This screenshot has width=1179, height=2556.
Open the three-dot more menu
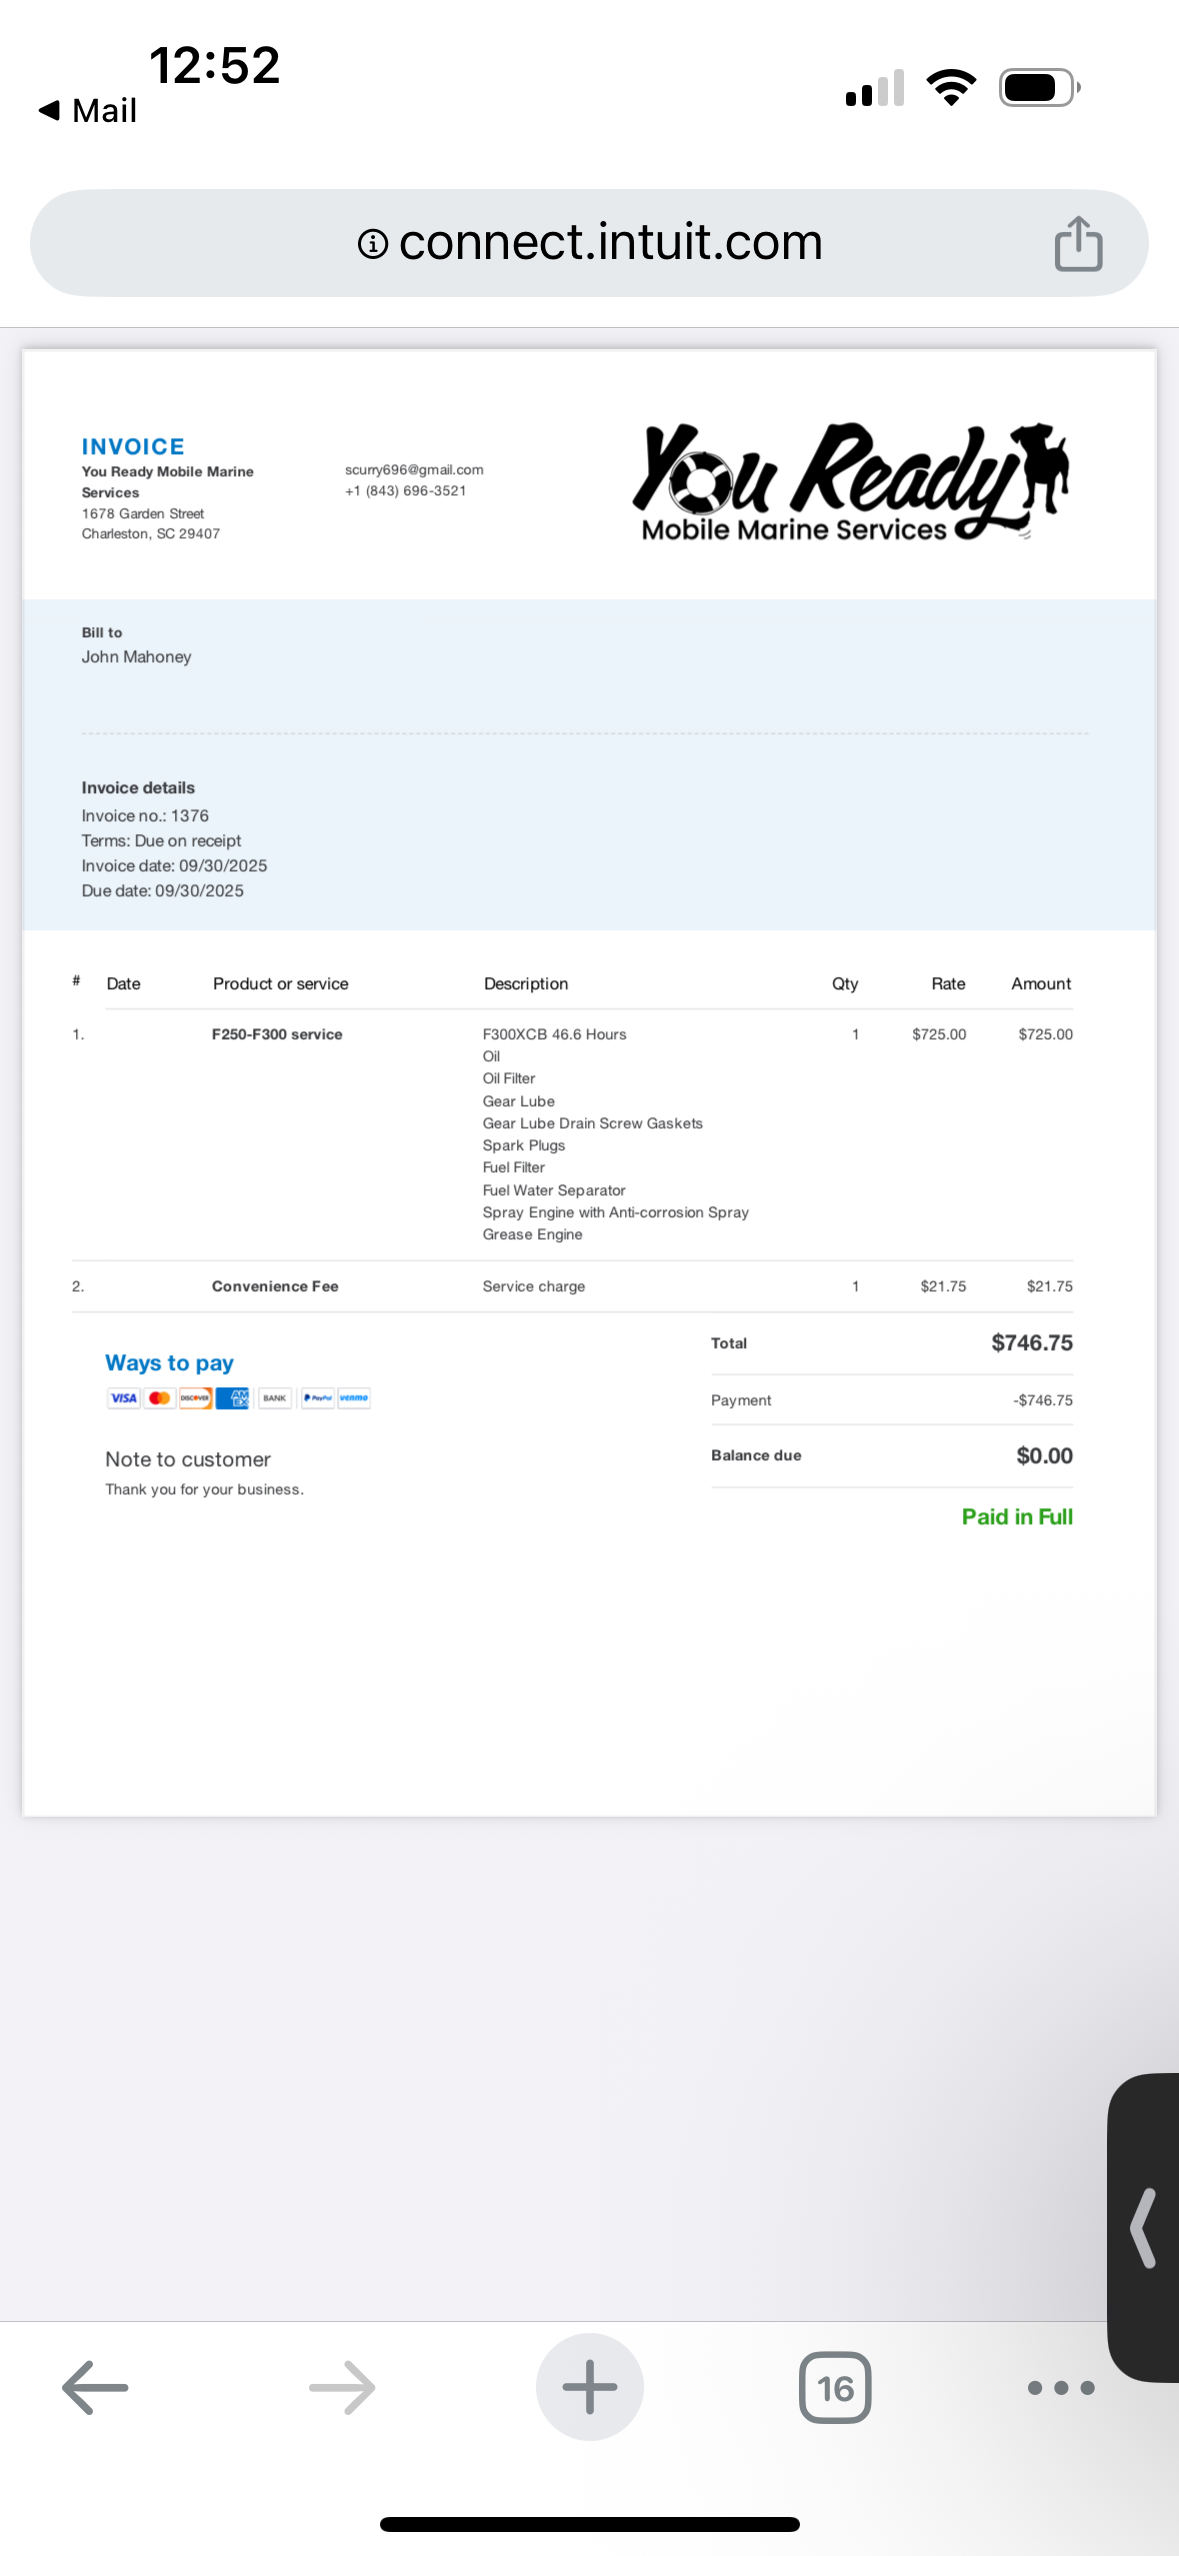1061,2388
